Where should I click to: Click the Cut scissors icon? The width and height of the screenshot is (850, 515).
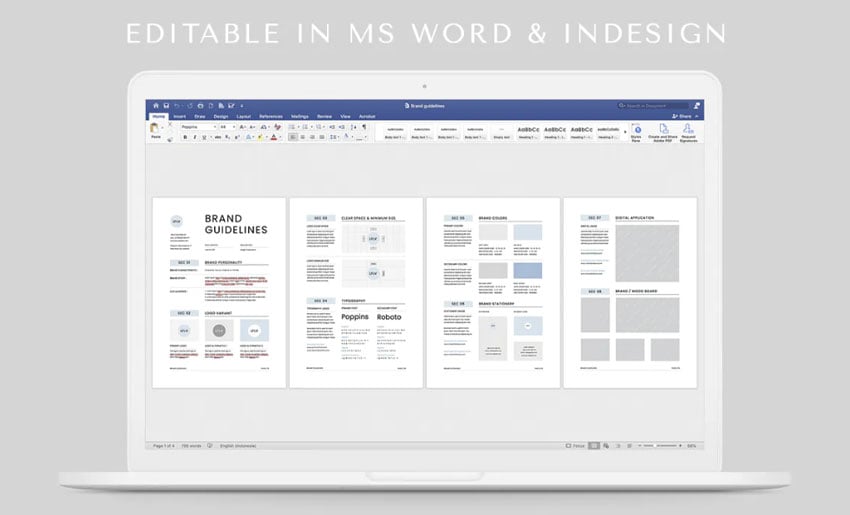pyautogui.click(x=170, y=125)
